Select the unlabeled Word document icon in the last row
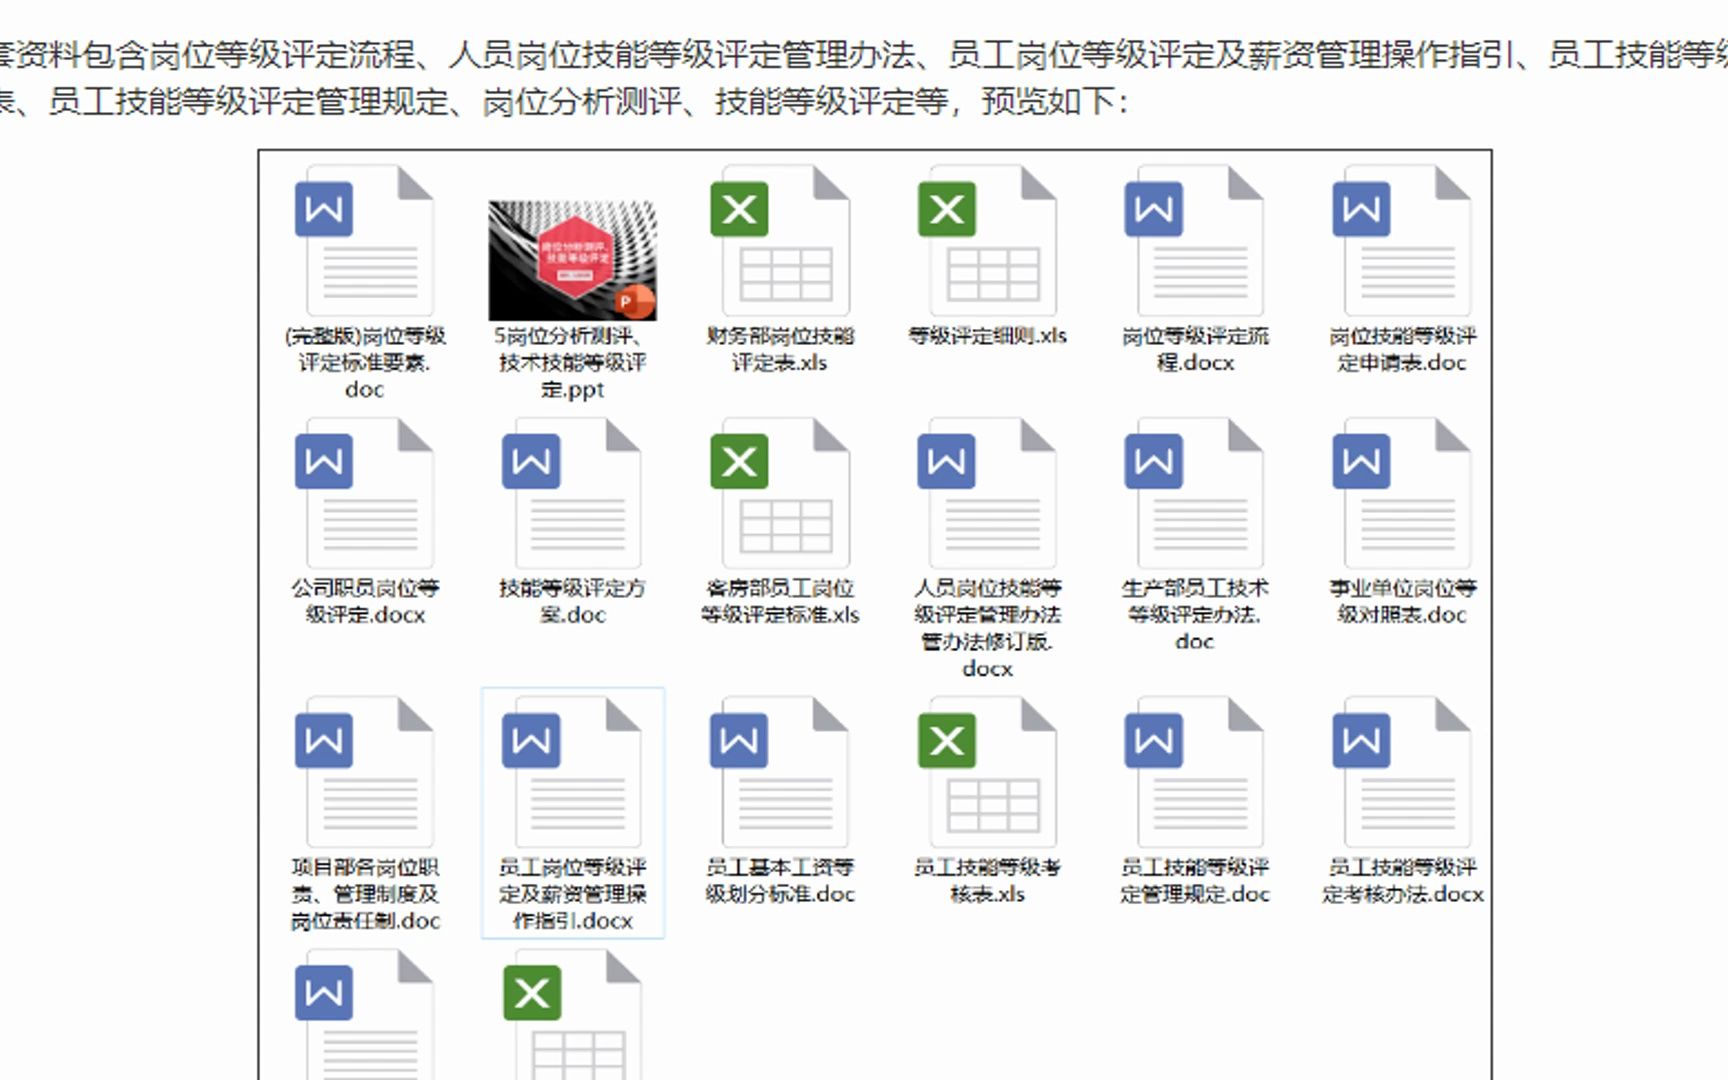The width and height of the screenshot is (1728, 1080). click(x=365, y=1014)
